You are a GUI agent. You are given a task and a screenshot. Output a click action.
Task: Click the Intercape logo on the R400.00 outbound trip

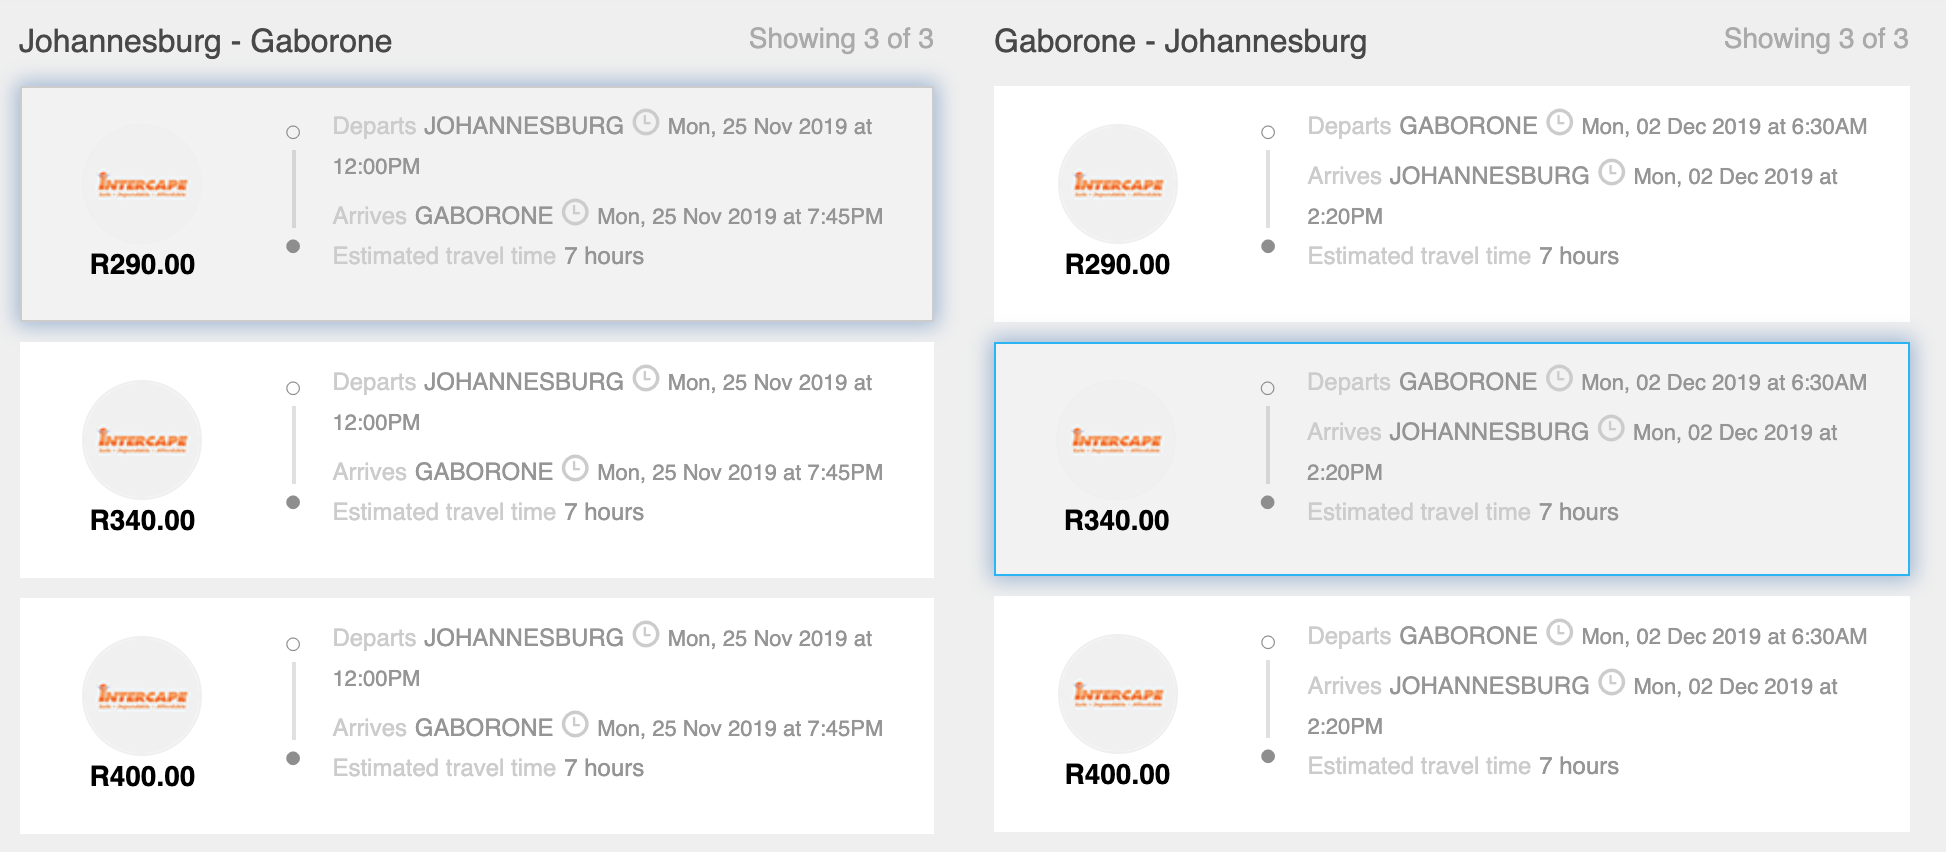pos(143,695)
